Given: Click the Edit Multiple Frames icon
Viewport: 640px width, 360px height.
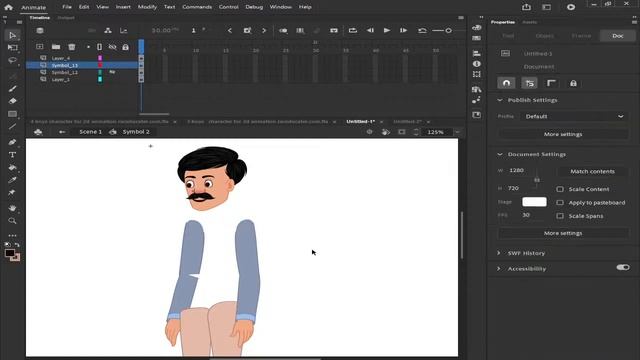Looking at the screenshot, I should tap(300, 31).
